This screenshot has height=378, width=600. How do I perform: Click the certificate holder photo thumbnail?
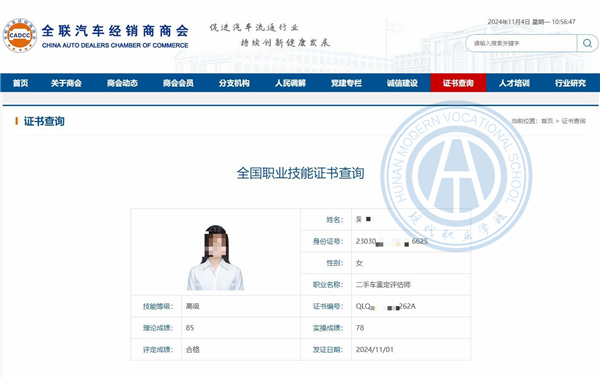click(215, 257)
